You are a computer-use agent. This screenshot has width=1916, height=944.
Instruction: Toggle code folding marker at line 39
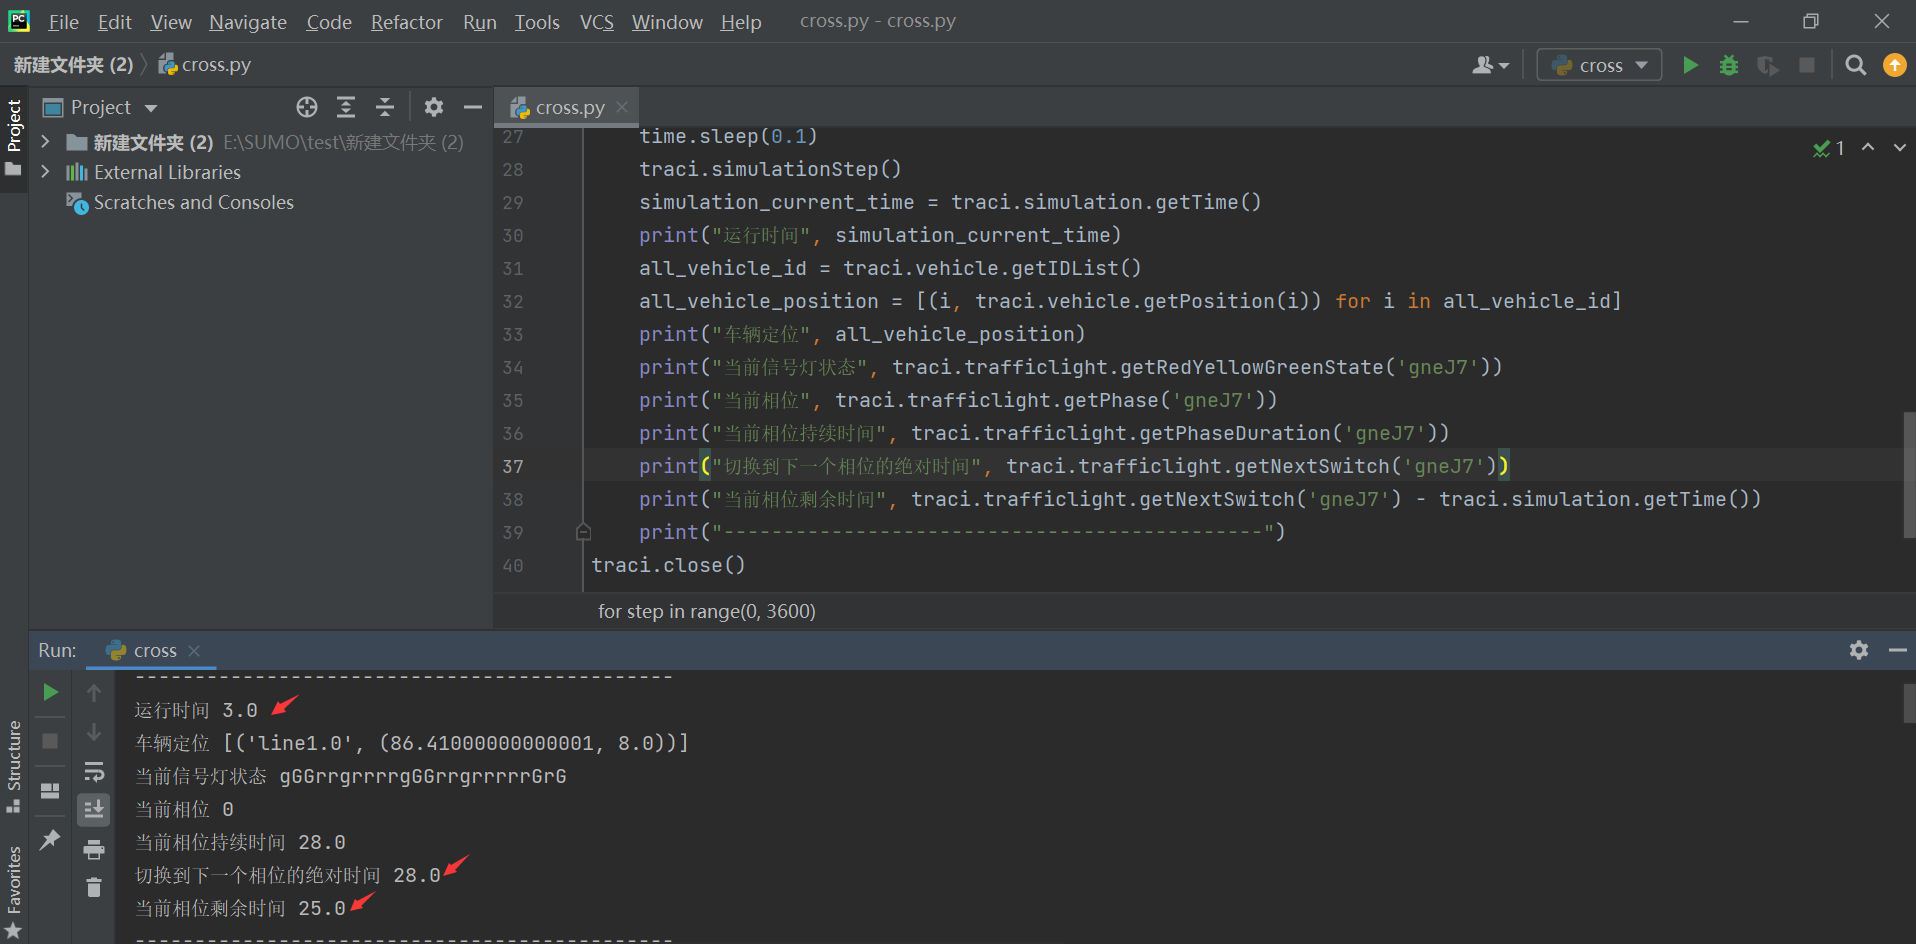(583, 532)
